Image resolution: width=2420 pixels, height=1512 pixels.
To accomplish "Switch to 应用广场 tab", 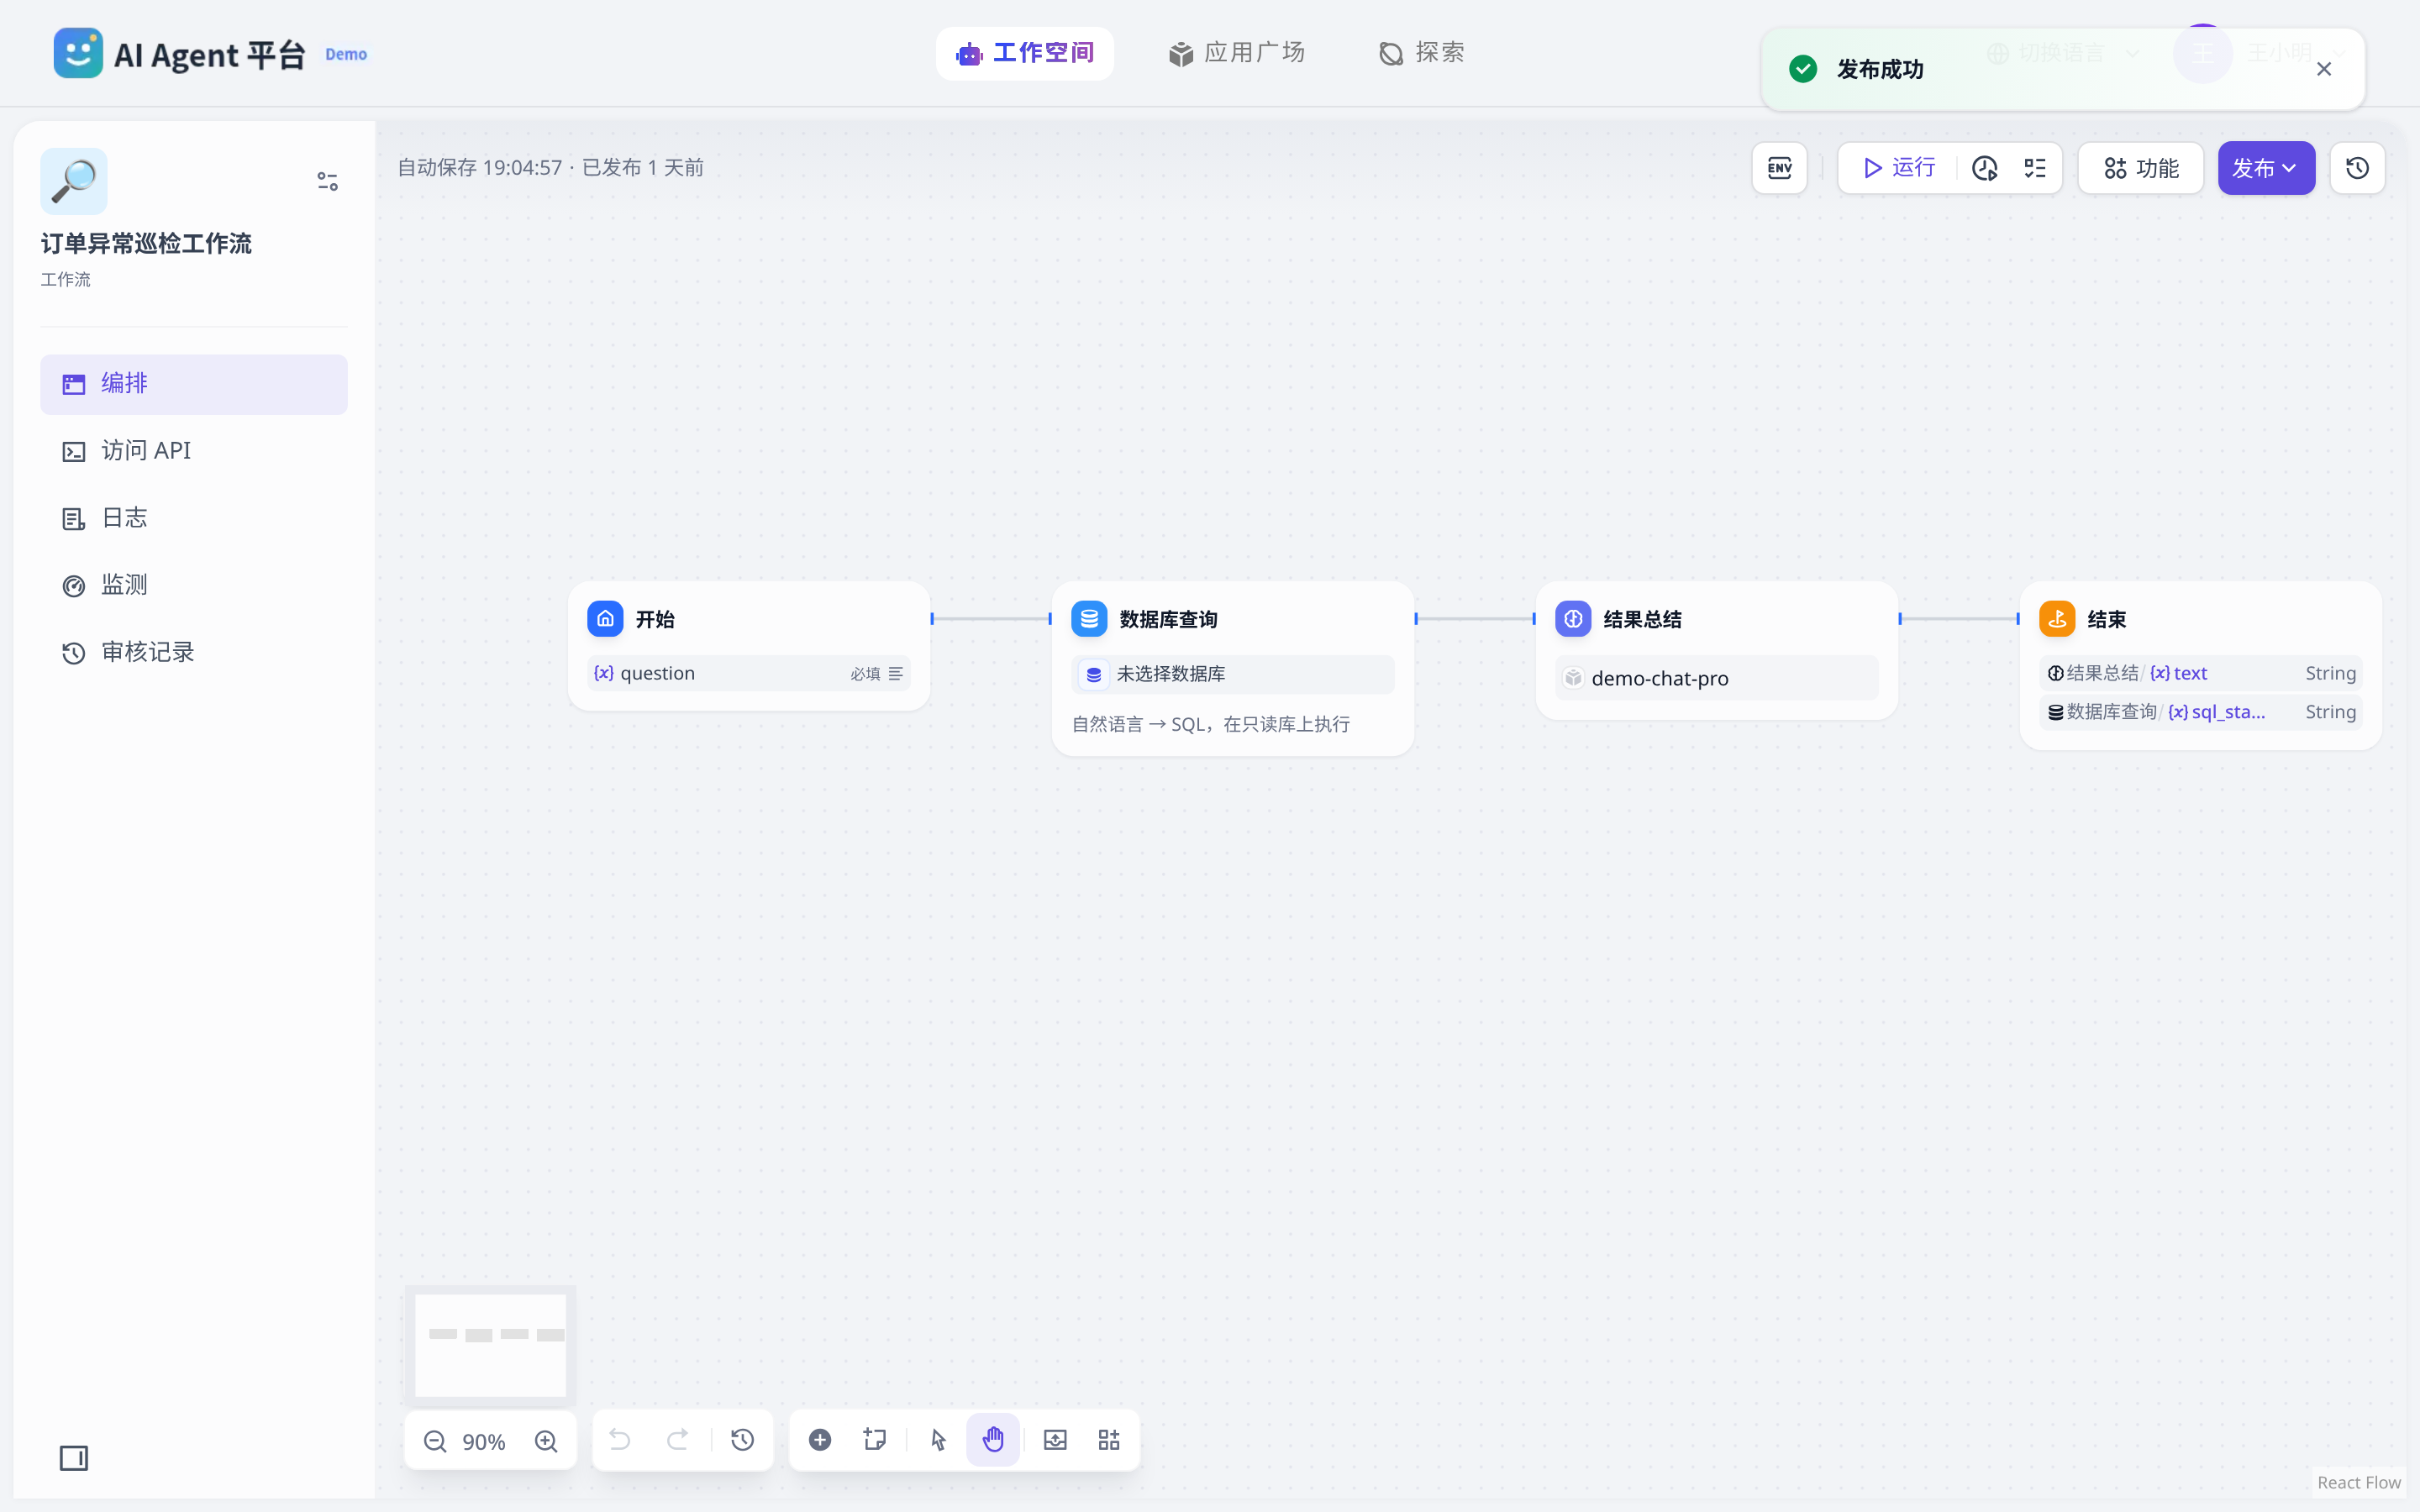I will point(1237,53).
